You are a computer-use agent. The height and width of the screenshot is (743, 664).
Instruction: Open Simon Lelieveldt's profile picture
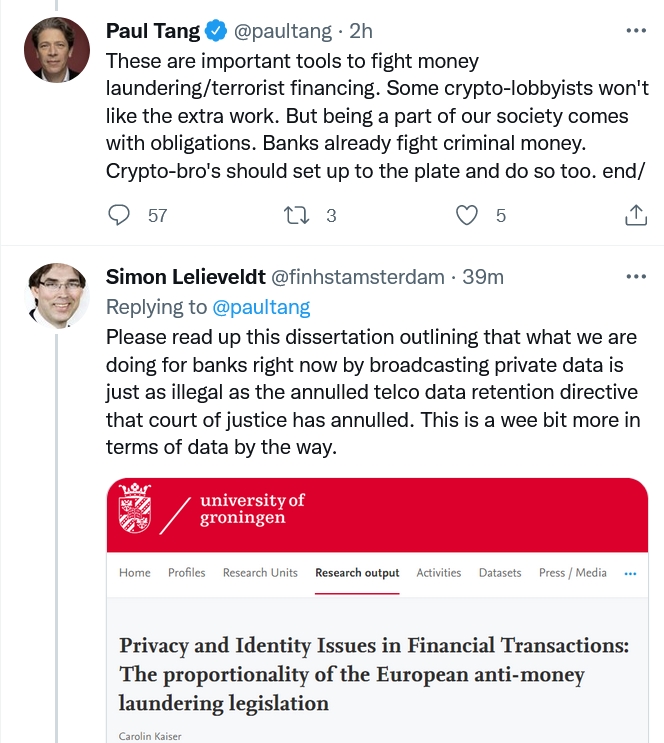click(57, 296)
